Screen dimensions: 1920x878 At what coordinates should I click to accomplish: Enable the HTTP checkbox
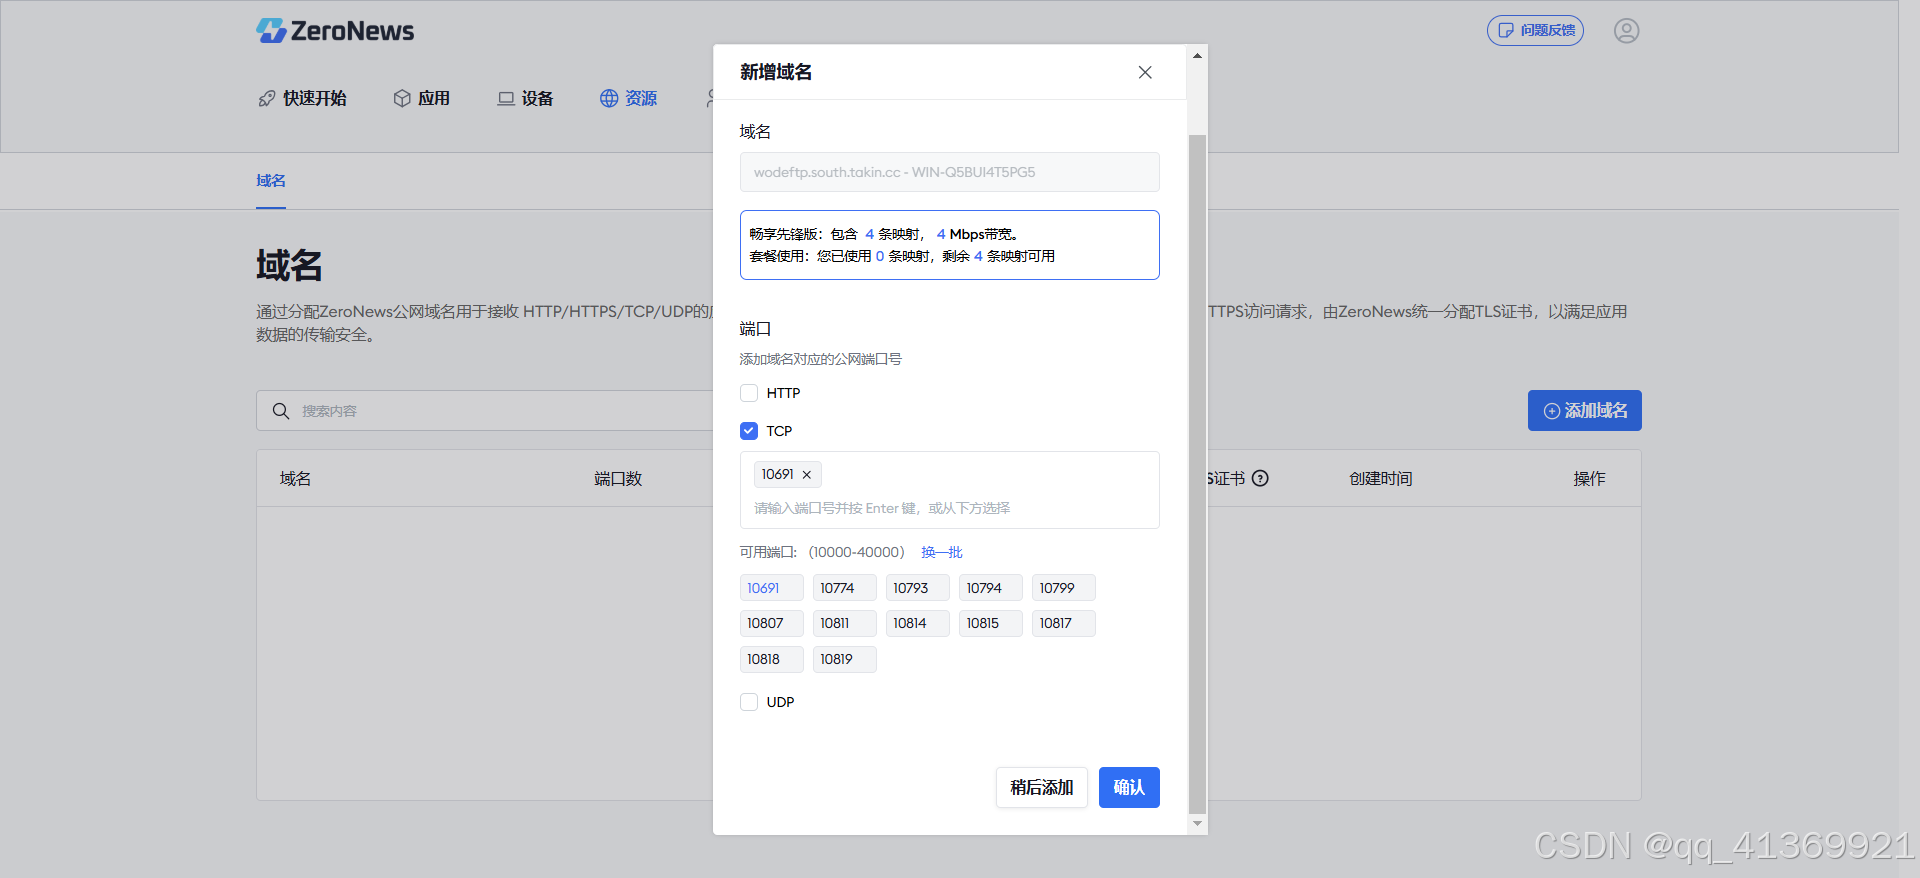[x=749, y=393]
